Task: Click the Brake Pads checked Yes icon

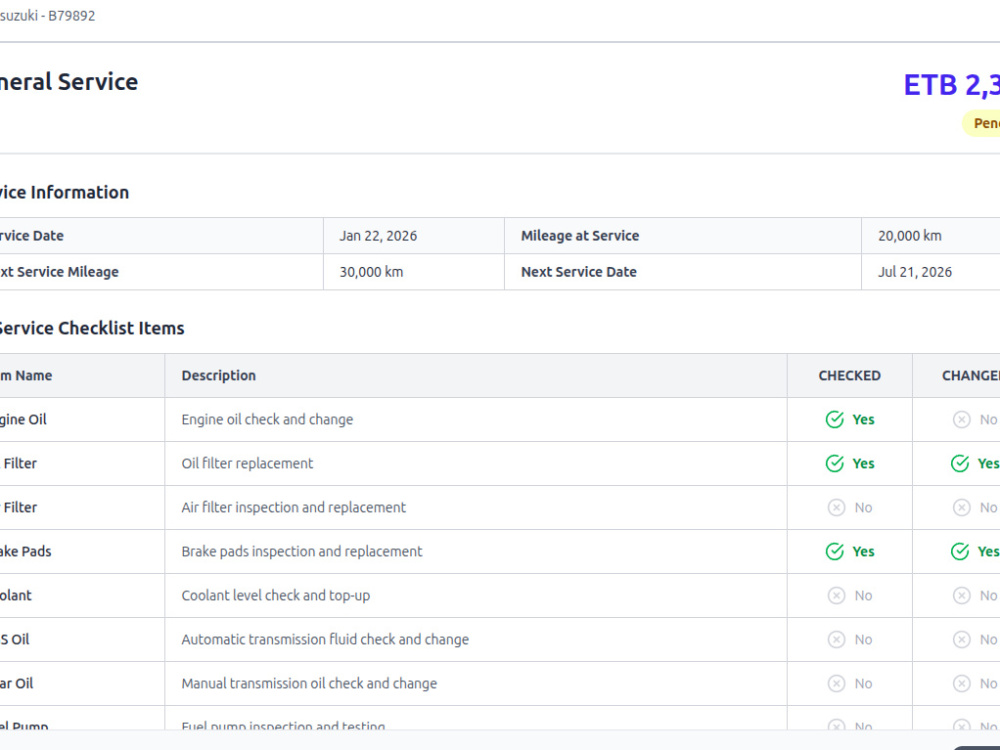Action: 834,552
